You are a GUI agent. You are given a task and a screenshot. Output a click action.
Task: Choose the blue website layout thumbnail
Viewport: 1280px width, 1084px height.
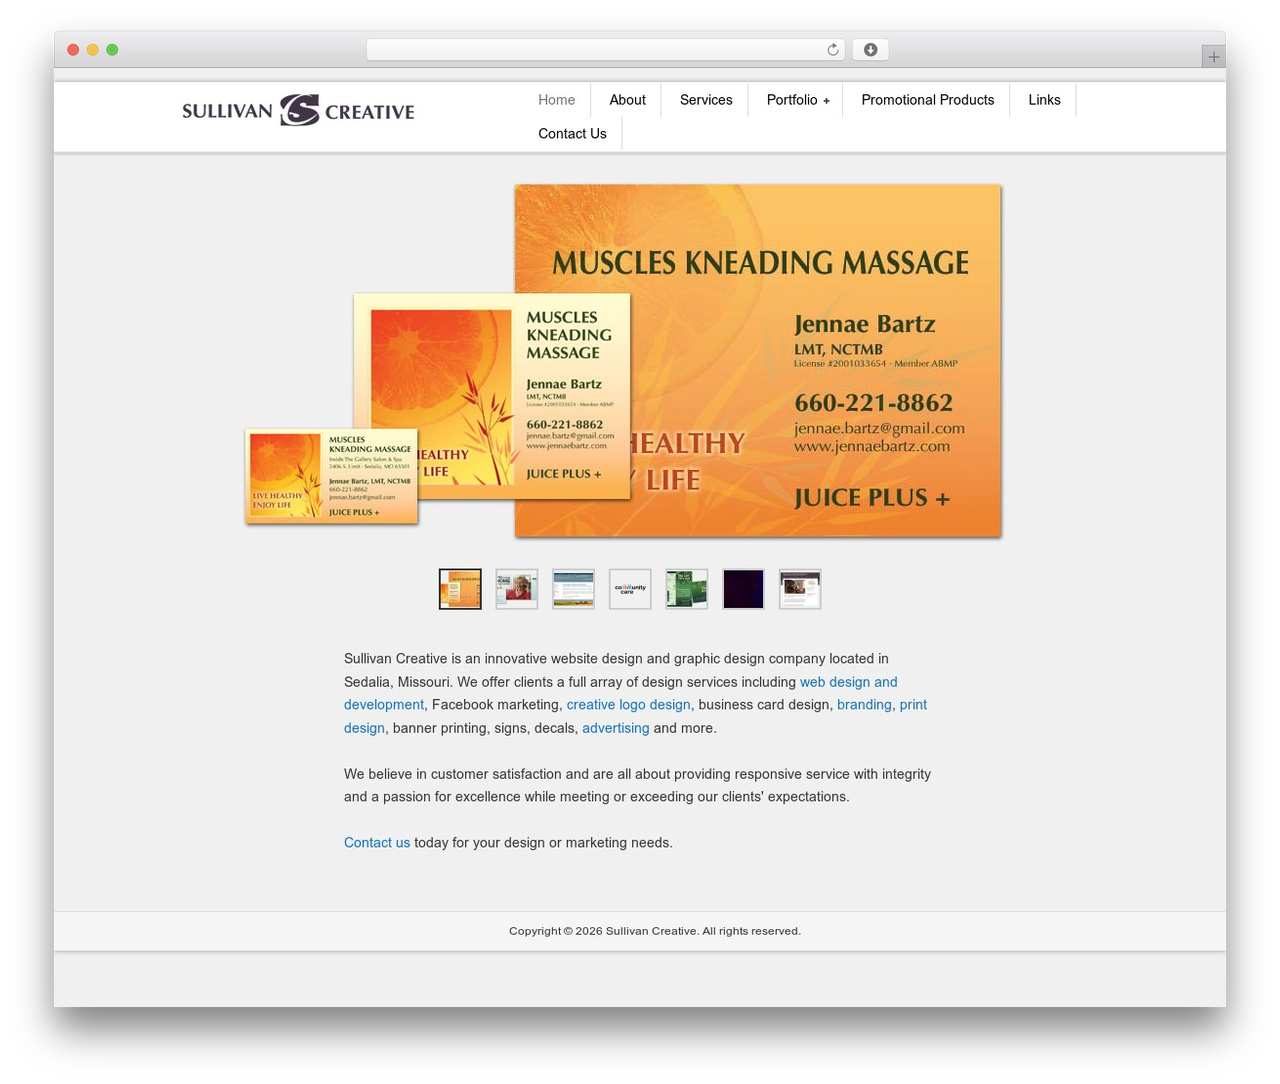(573, 589)
